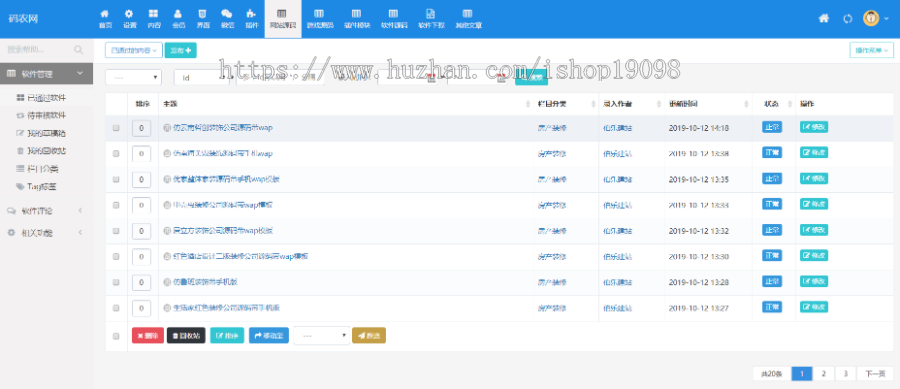Click the blue 正常 status badge in first row
900x389 pixels.
click(x=771, y=127)
